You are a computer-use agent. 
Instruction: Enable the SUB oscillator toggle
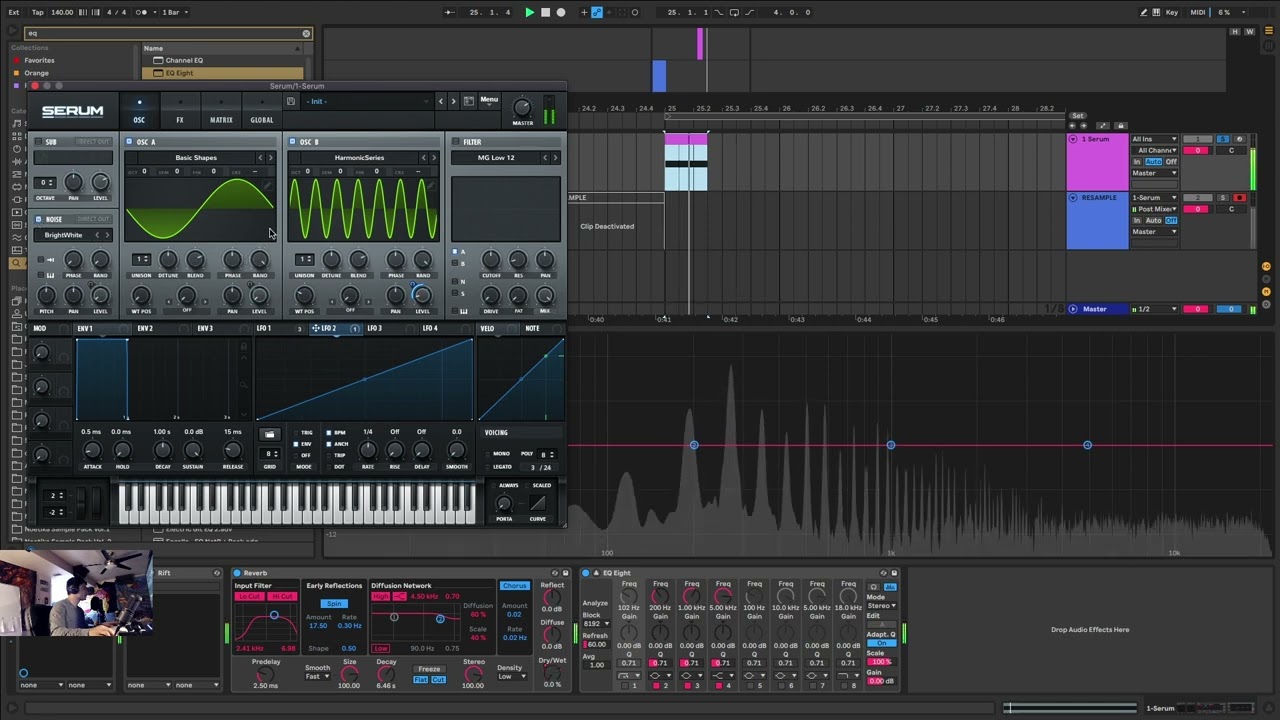coord(38,142)
